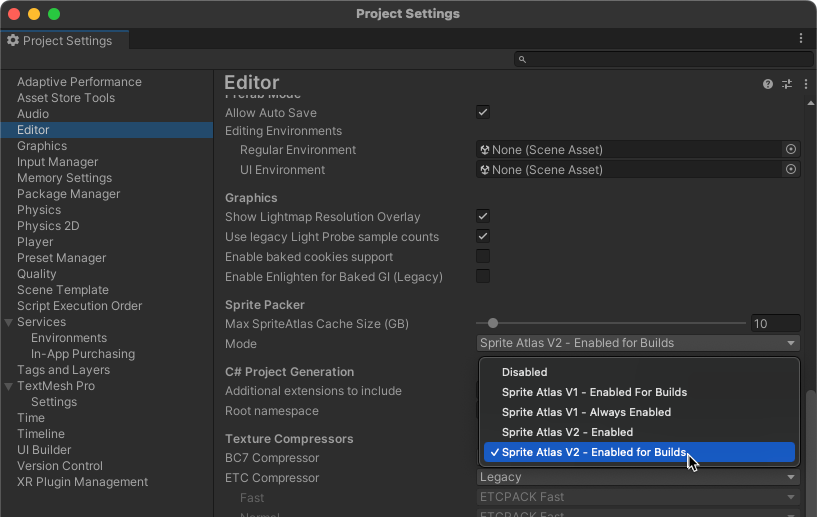This screenshot has width=817, height=517.
Task: Open Regular Environment object picker
Action: pos(791,149)
